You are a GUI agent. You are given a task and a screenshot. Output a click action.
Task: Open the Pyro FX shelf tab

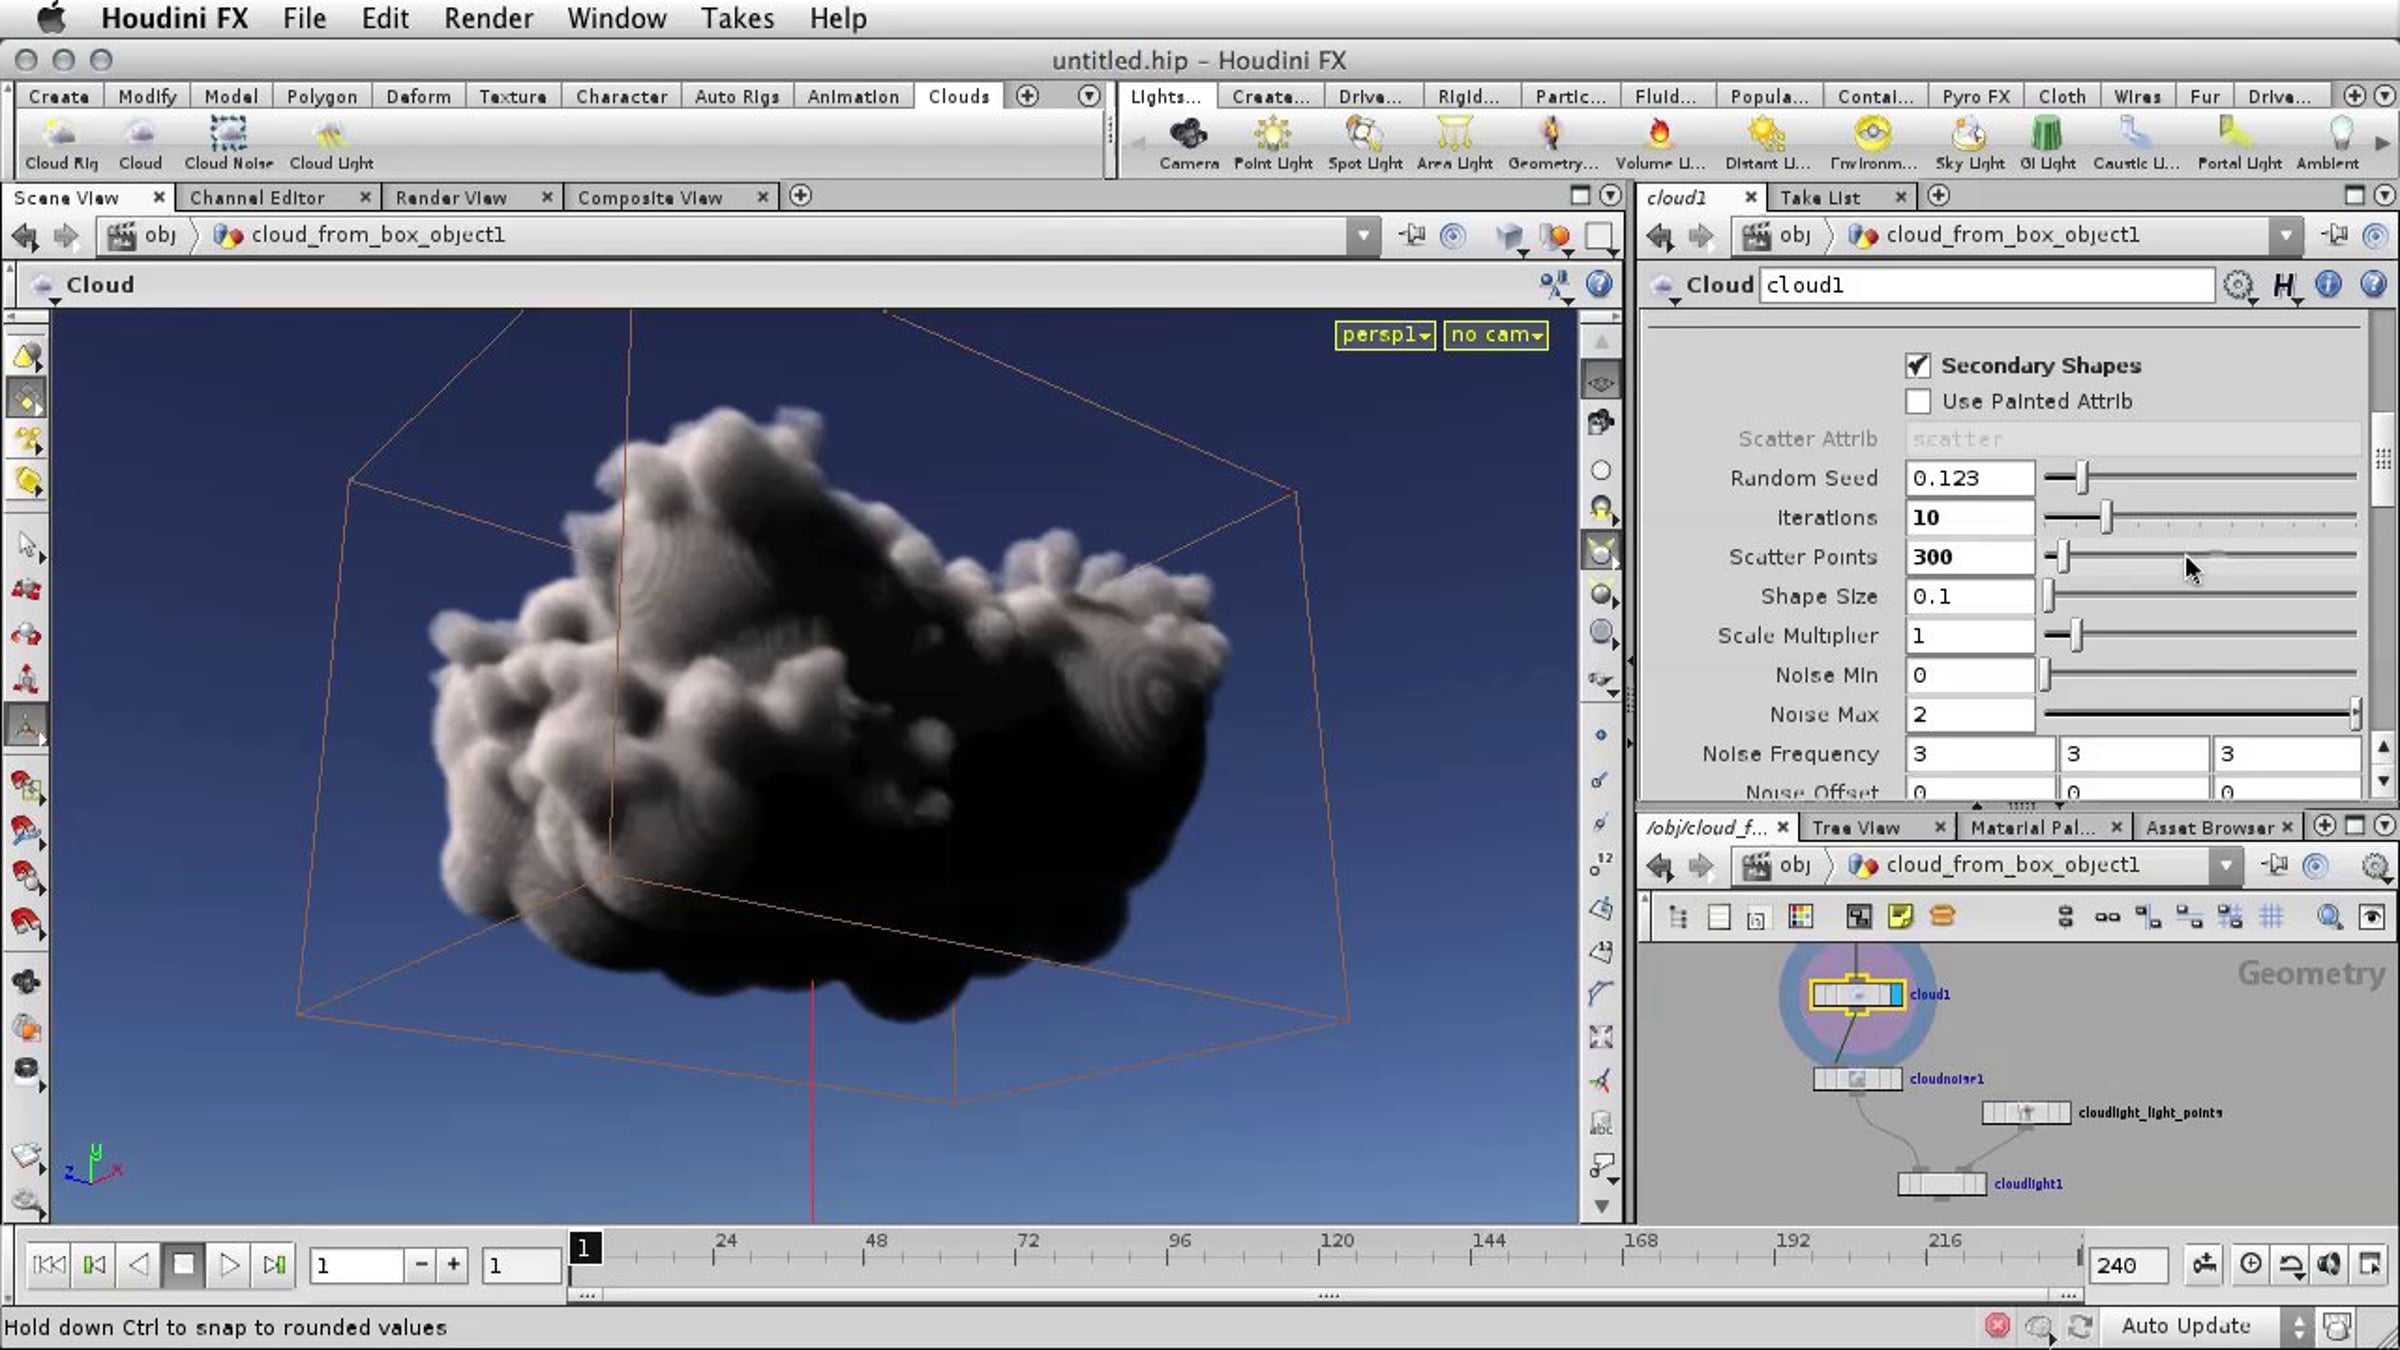1975,97
